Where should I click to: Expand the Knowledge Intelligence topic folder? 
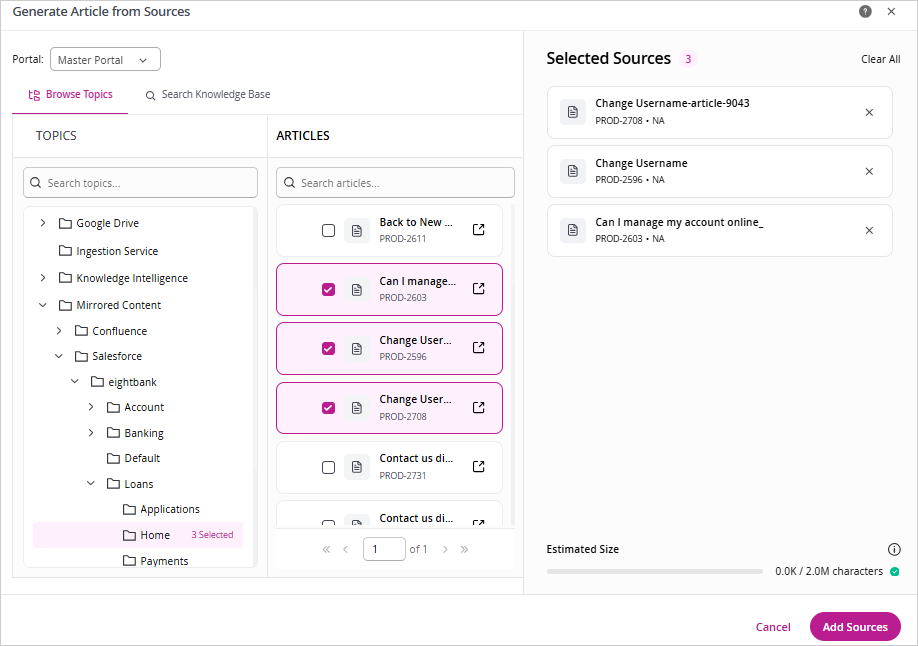43,278
